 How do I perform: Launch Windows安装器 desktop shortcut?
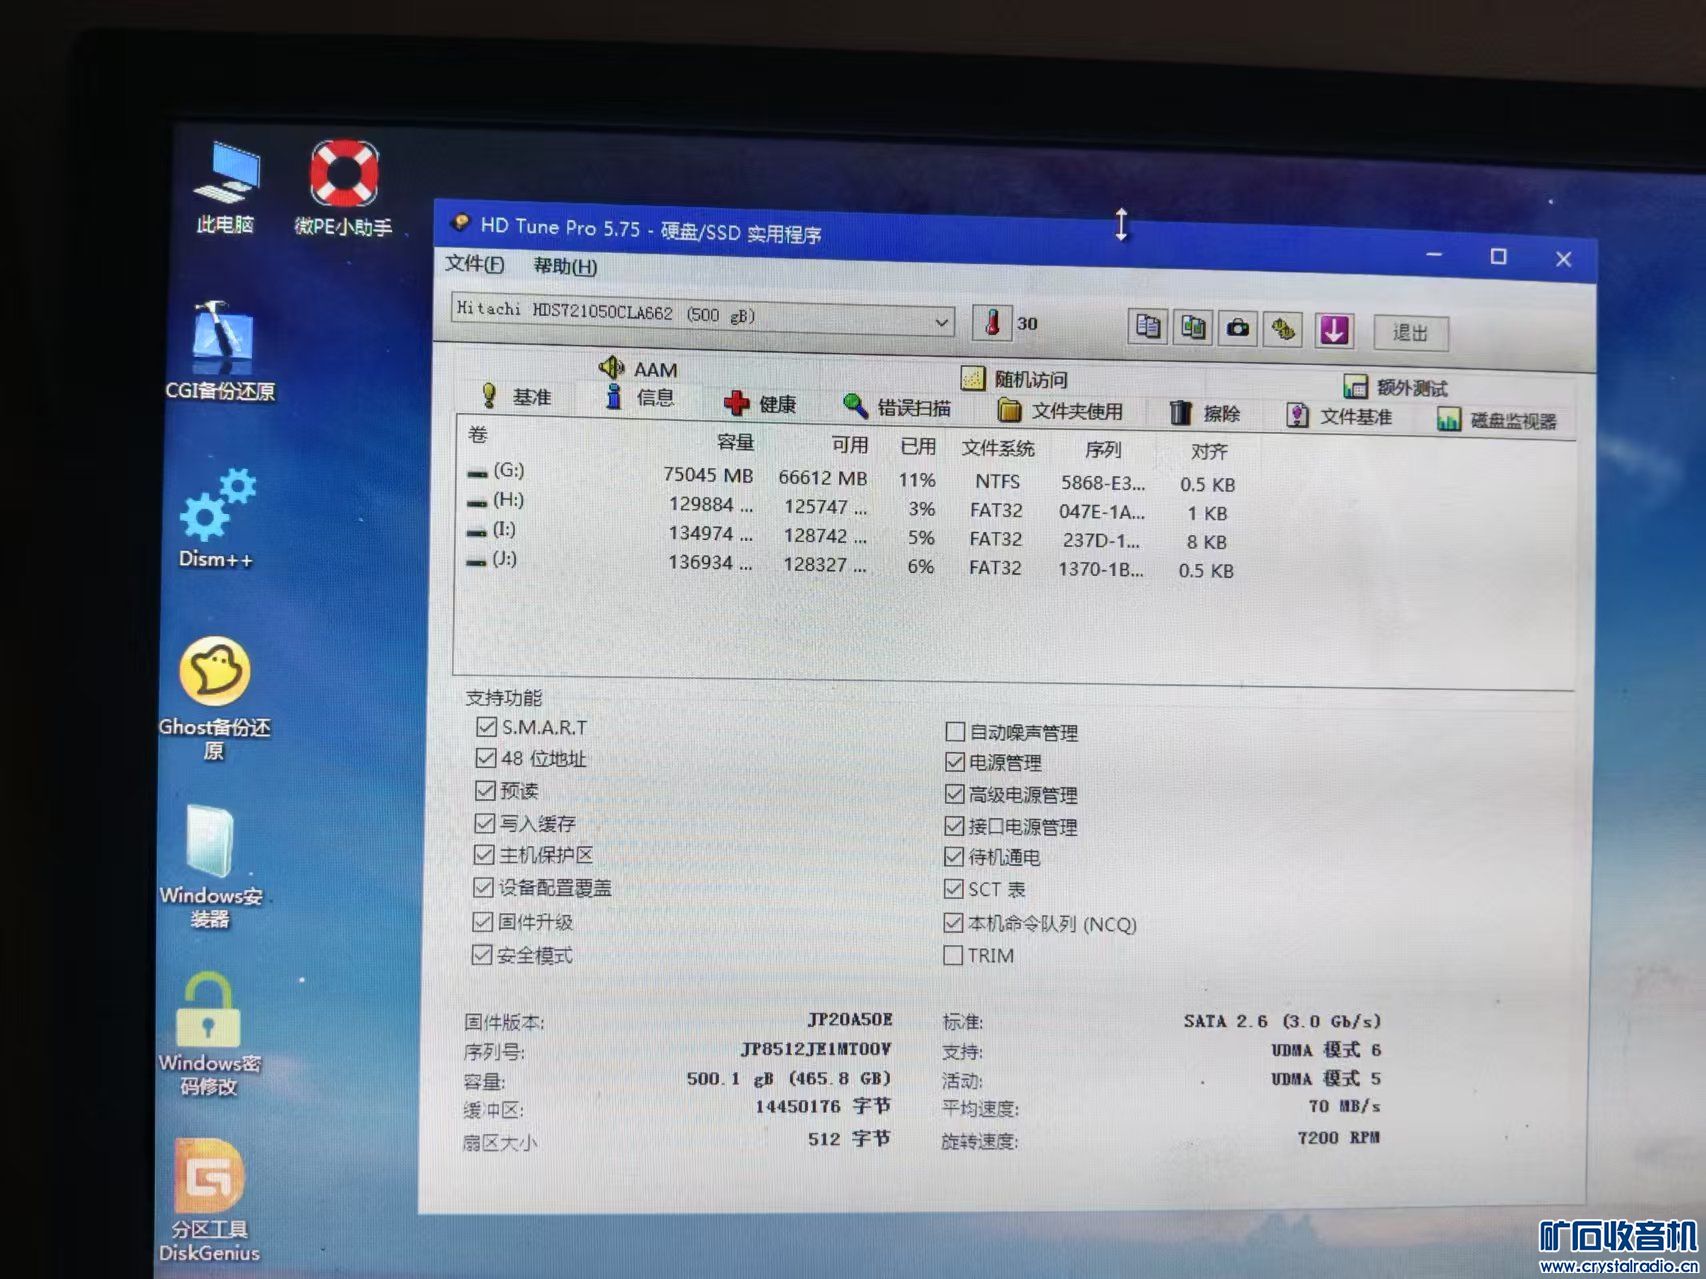[210, 865]
